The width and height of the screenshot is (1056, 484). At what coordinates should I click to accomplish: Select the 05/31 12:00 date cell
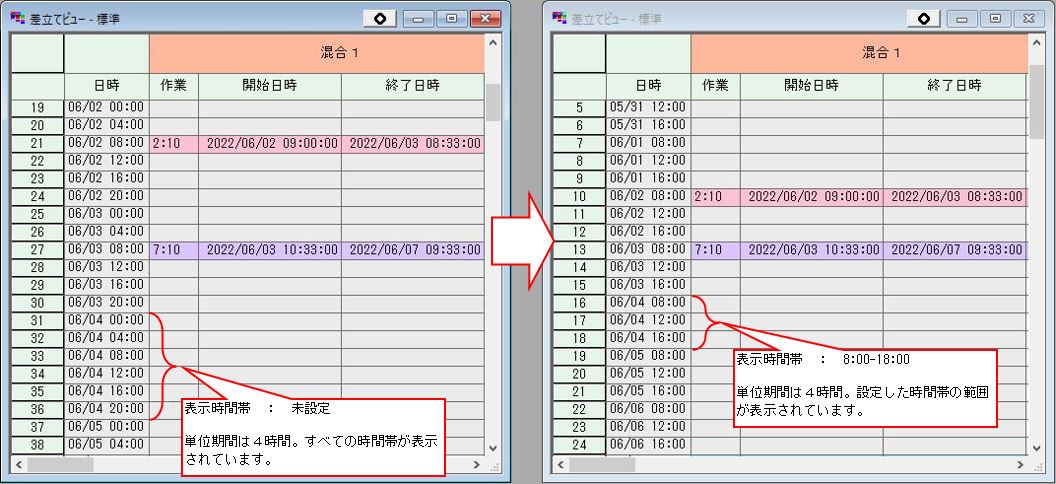pos(649,108)
